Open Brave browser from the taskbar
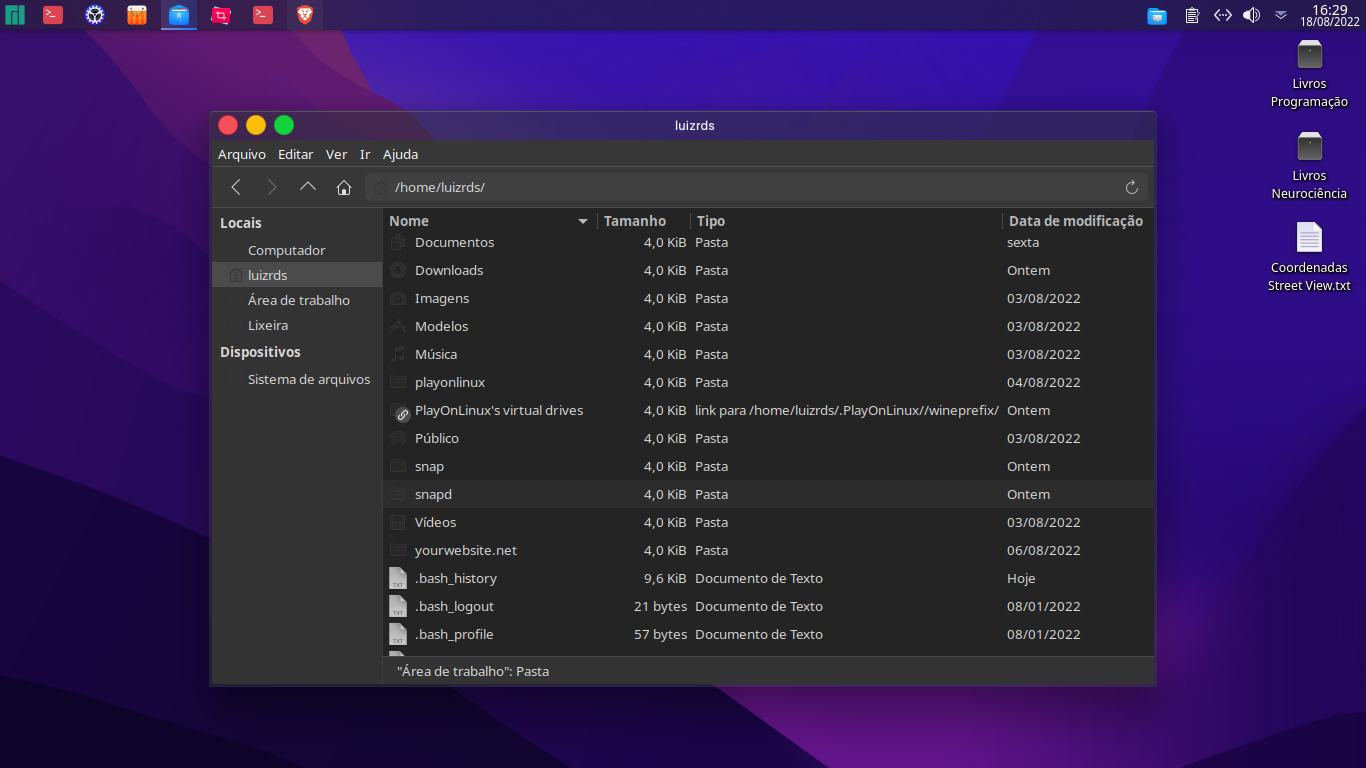Screen dimensions: 1366x768 click(x=305, y=15)
